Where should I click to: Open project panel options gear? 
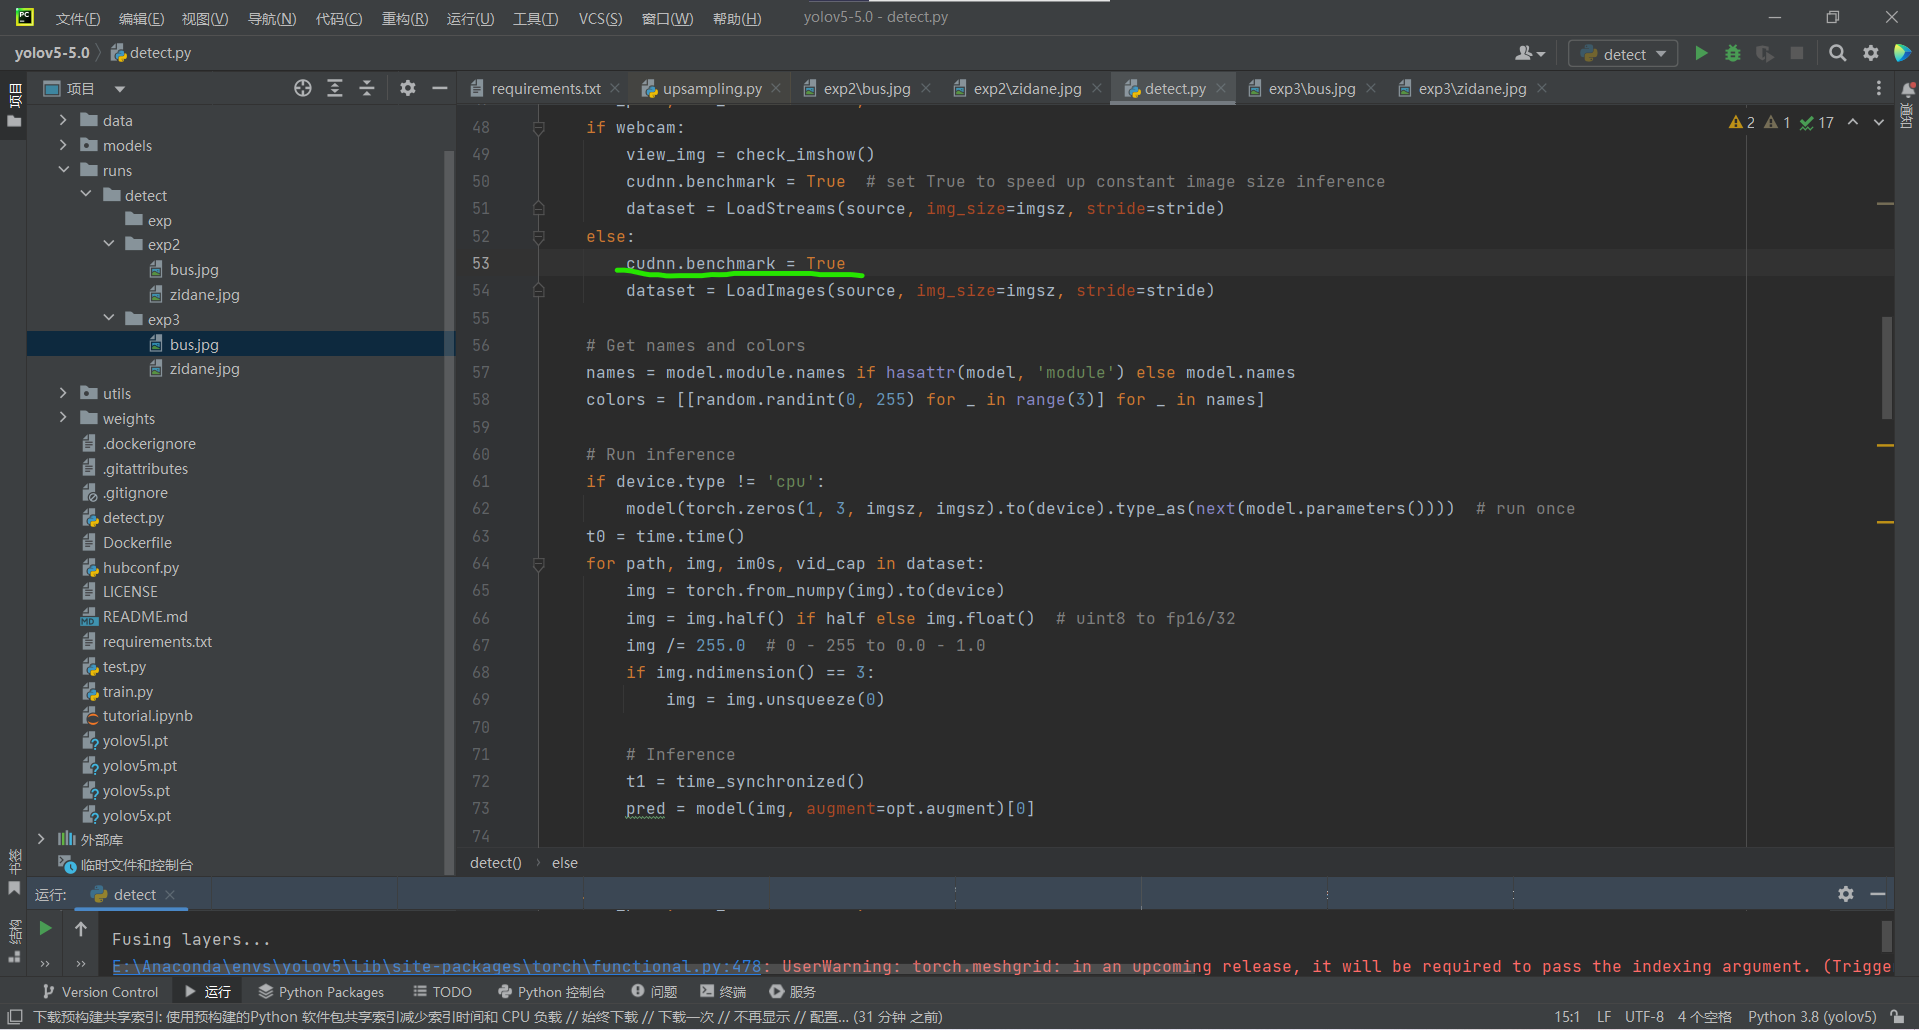[x=407, y=88]
